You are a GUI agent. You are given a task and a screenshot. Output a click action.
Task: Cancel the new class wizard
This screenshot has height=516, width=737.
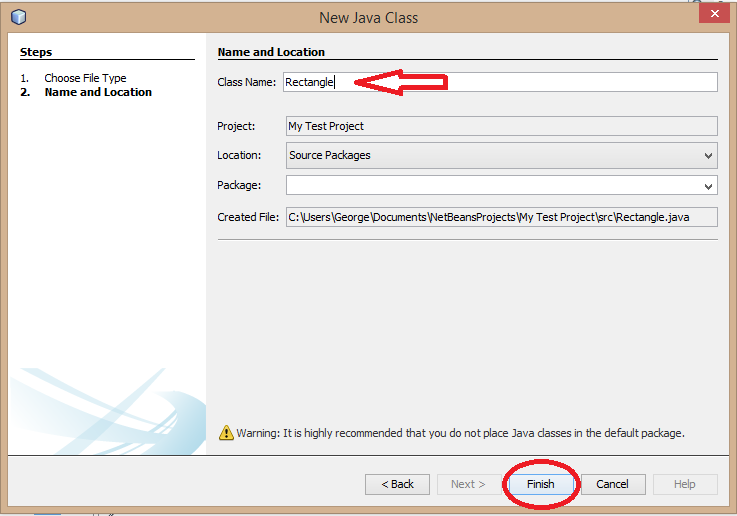tap(612, 484)
